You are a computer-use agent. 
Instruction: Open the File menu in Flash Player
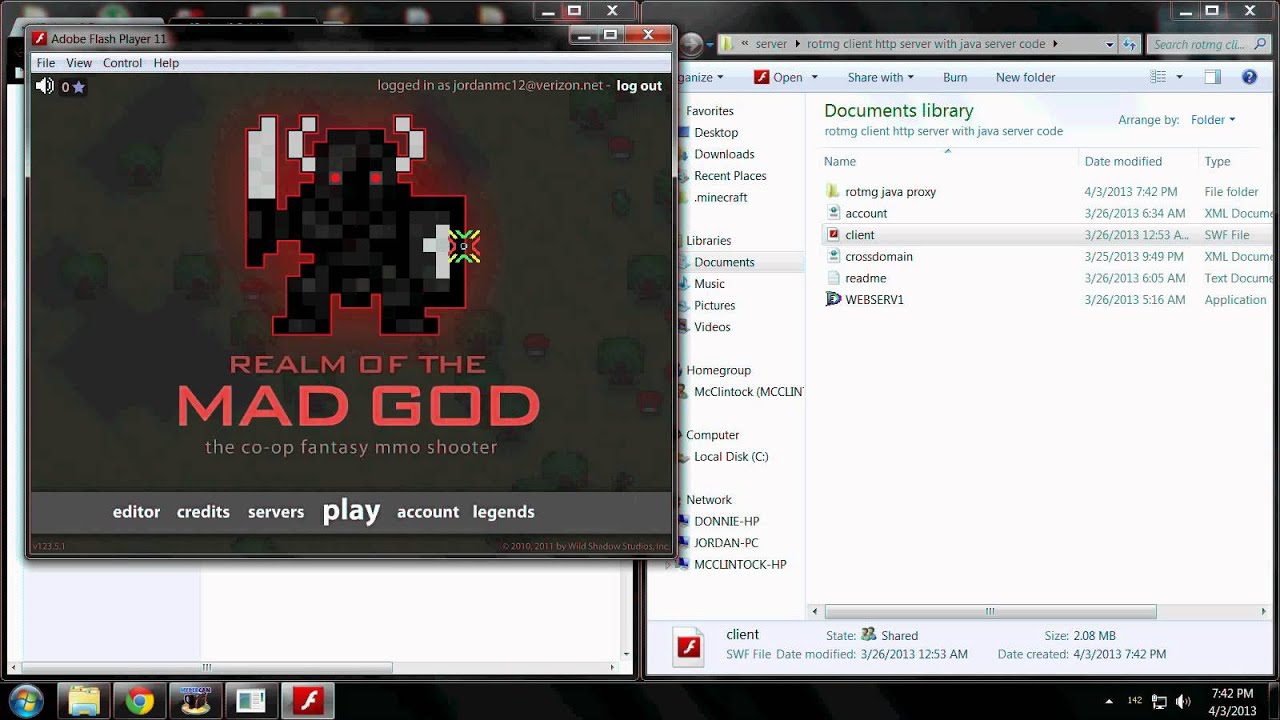46,62
